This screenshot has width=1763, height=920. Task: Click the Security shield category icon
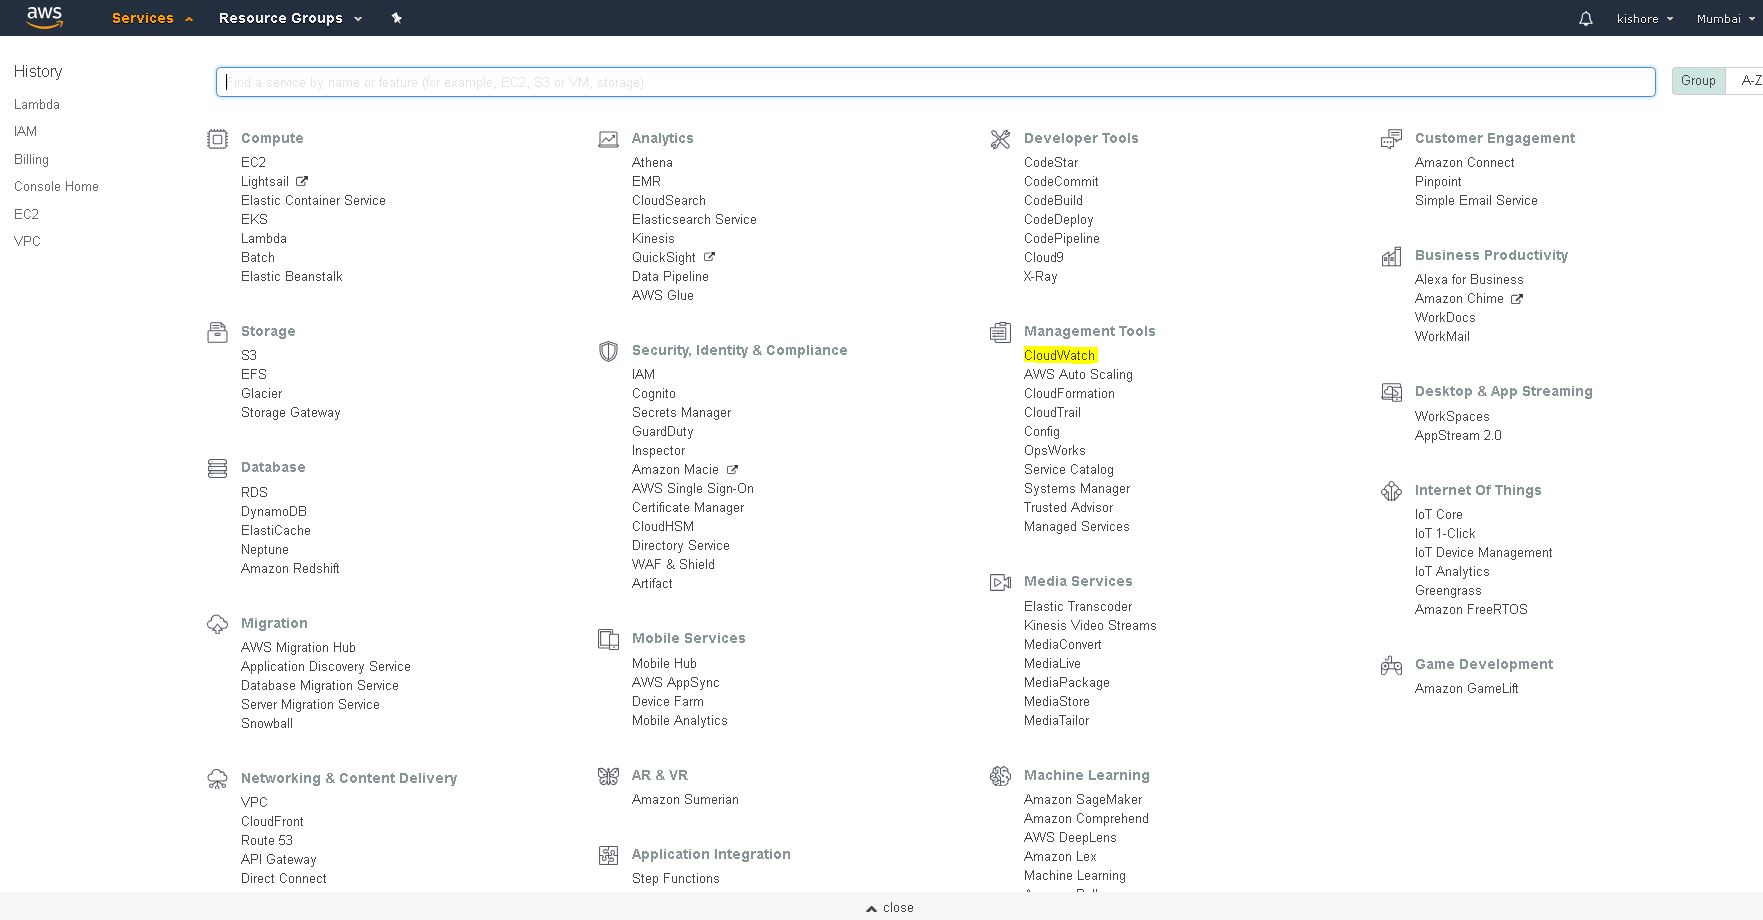click(608, 351)
